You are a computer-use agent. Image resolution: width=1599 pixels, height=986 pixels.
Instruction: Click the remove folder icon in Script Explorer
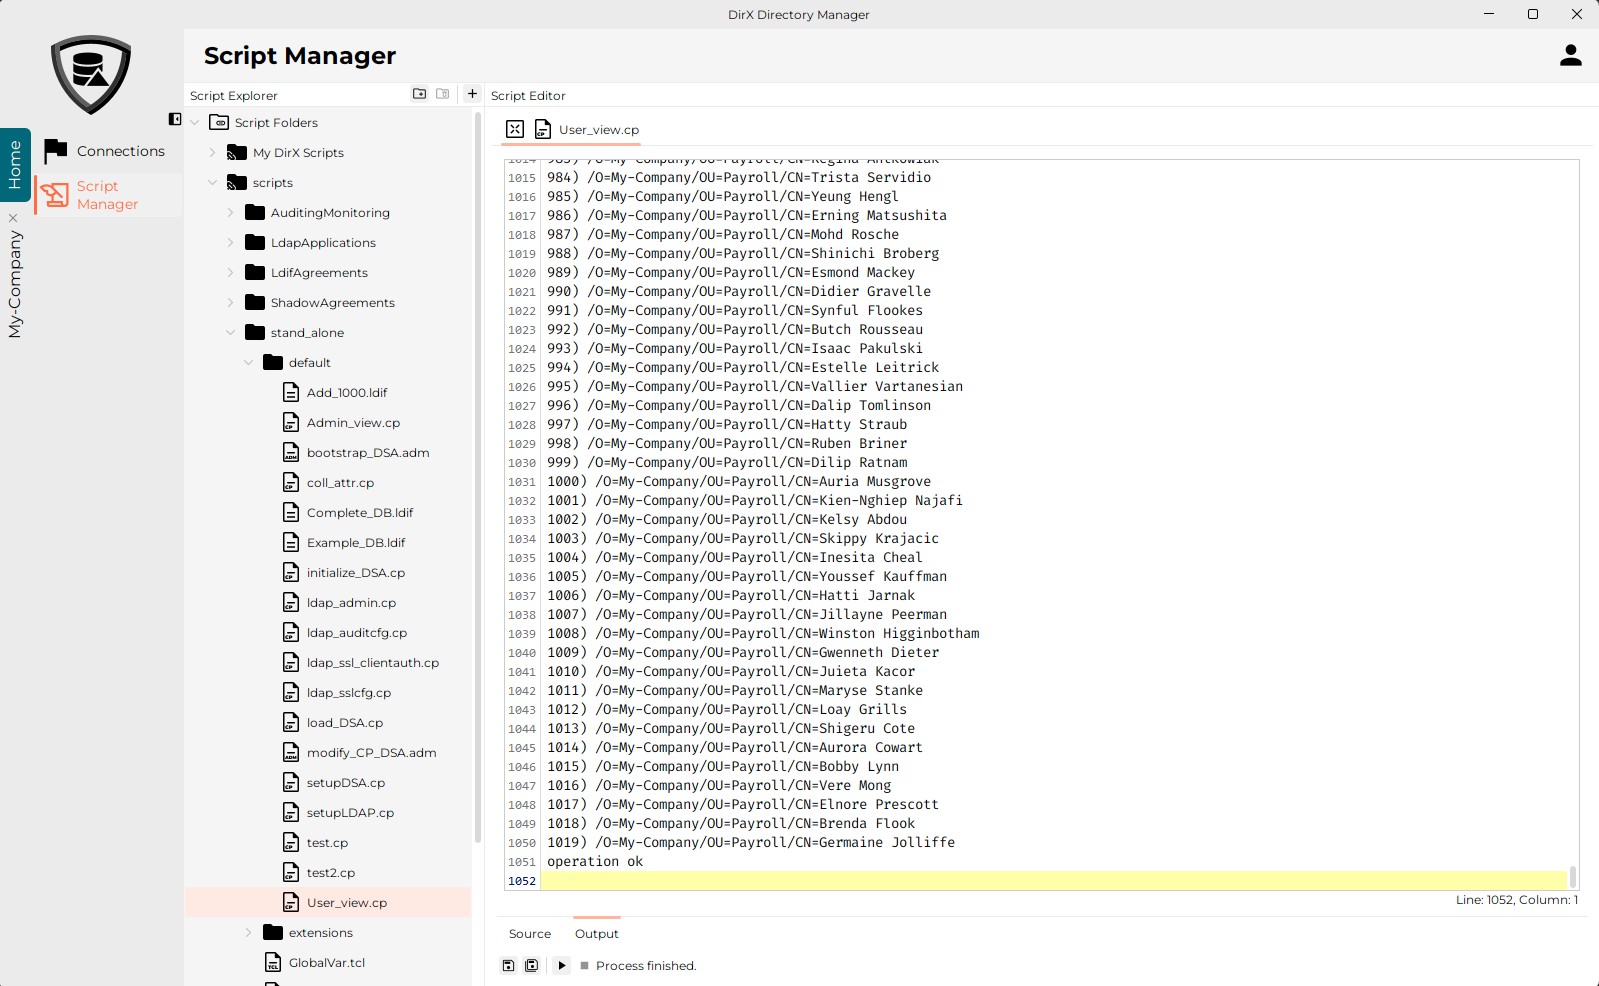pos(442,94)
